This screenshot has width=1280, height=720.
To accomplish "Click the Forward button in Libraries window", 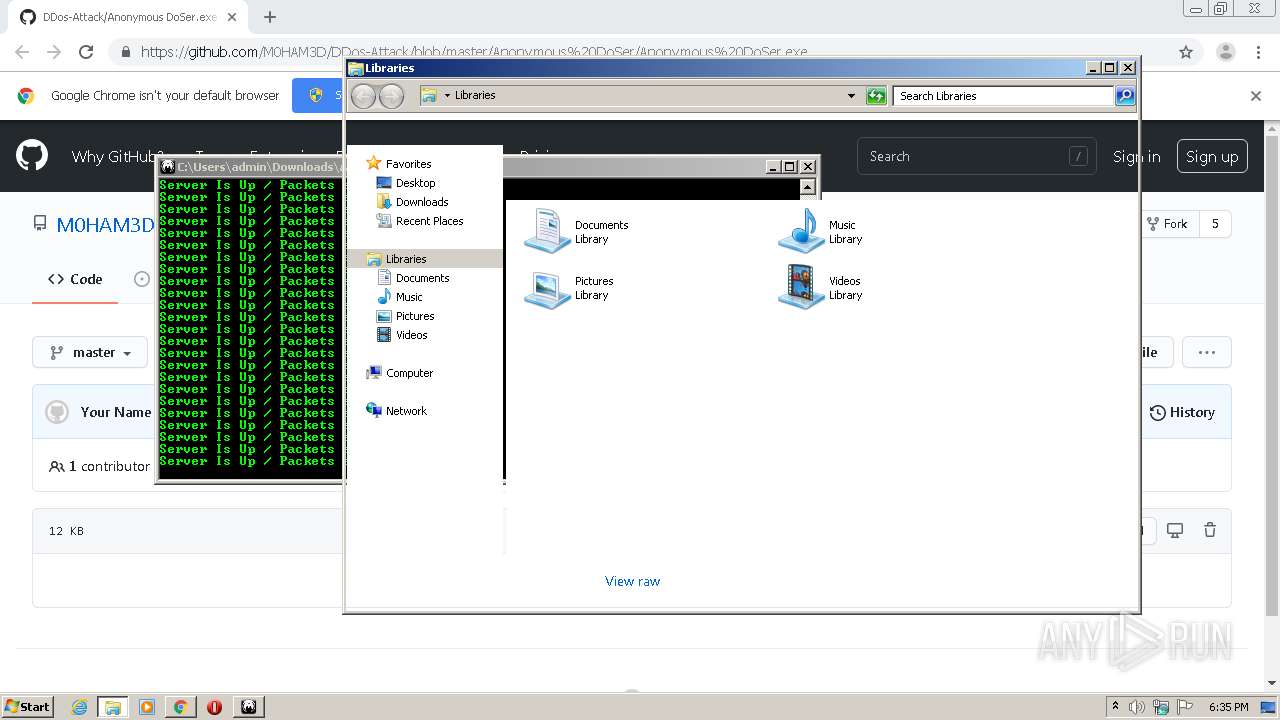I will coord(391,96).
